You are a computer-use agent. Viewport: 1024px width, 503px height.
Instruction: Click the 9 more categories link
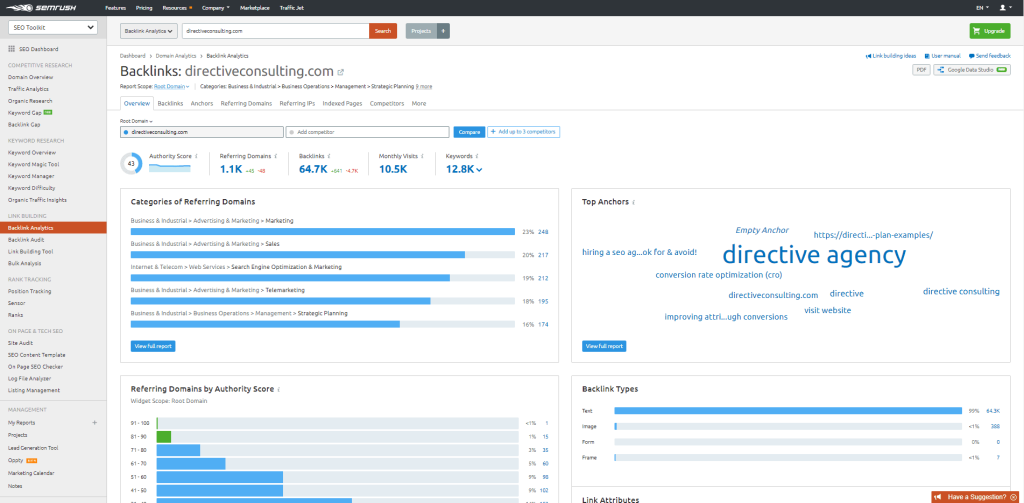pos(424,86)
